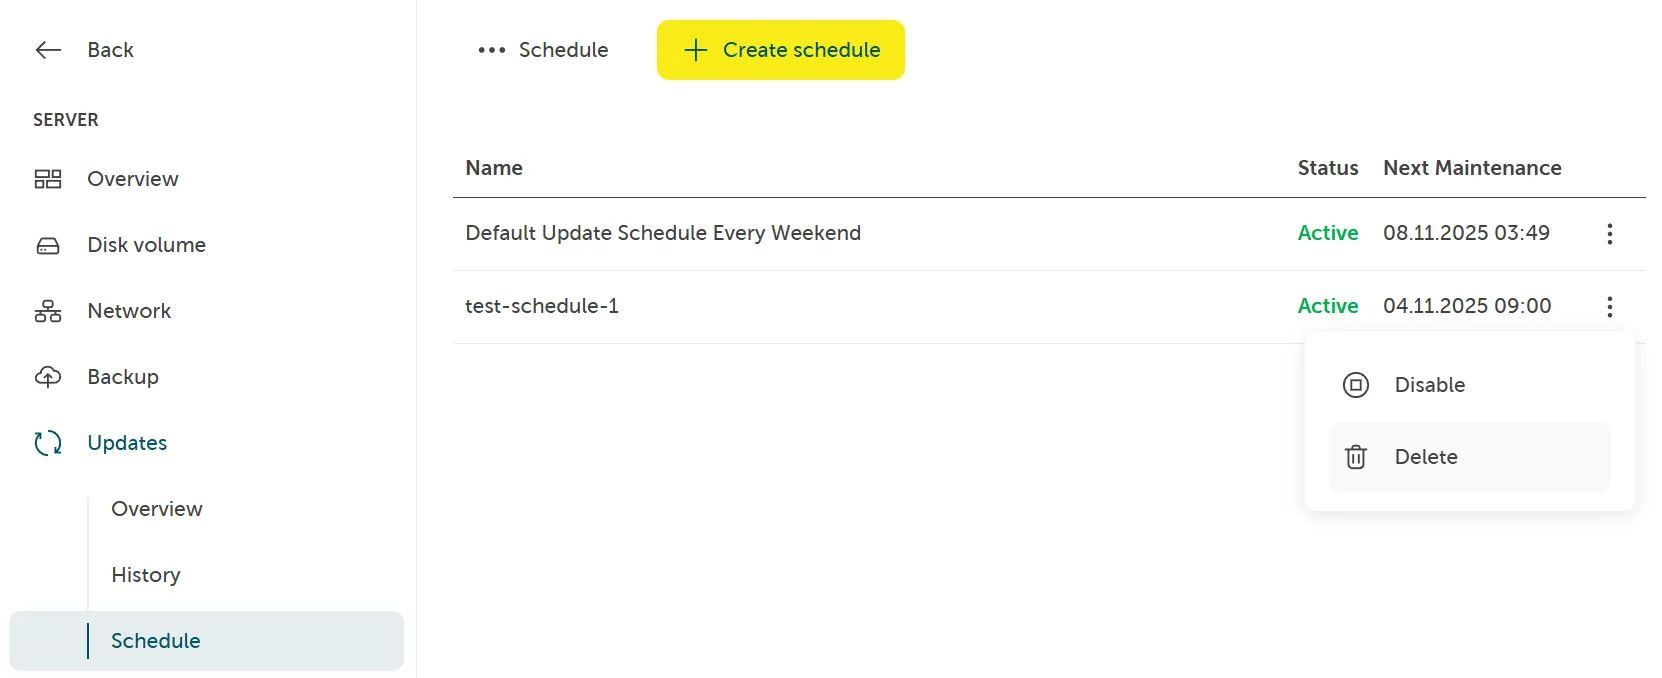
Task: Select Delete from the context menu
Action: click(x=1426, y=456)
